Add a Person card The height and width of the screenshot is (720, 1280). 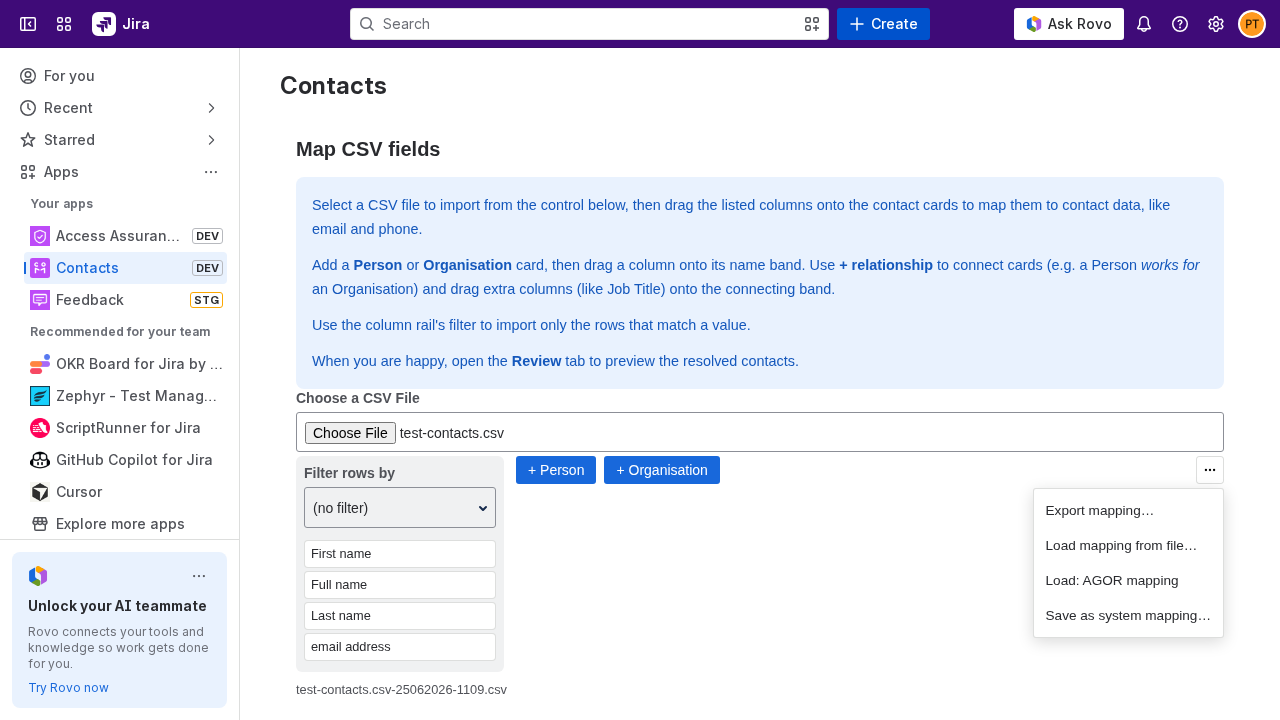pos(556,470)
